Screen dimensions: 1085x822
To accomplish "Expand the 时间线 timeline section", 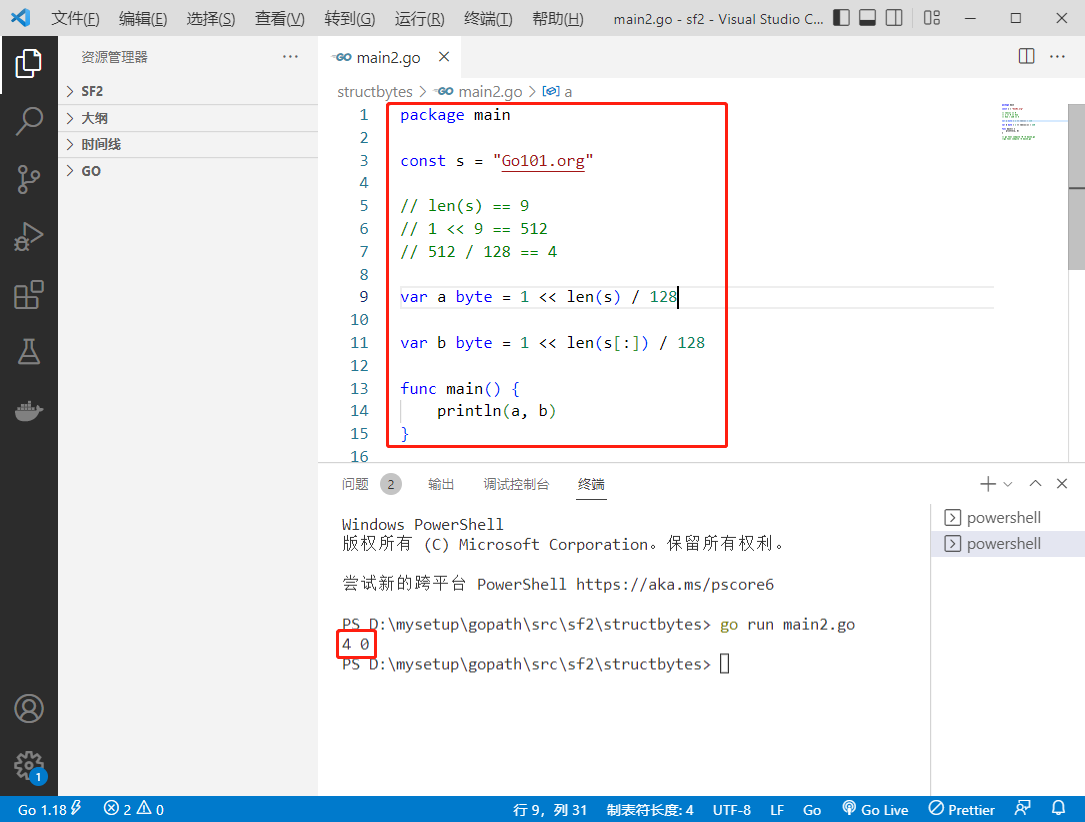I will coord(188,145).
